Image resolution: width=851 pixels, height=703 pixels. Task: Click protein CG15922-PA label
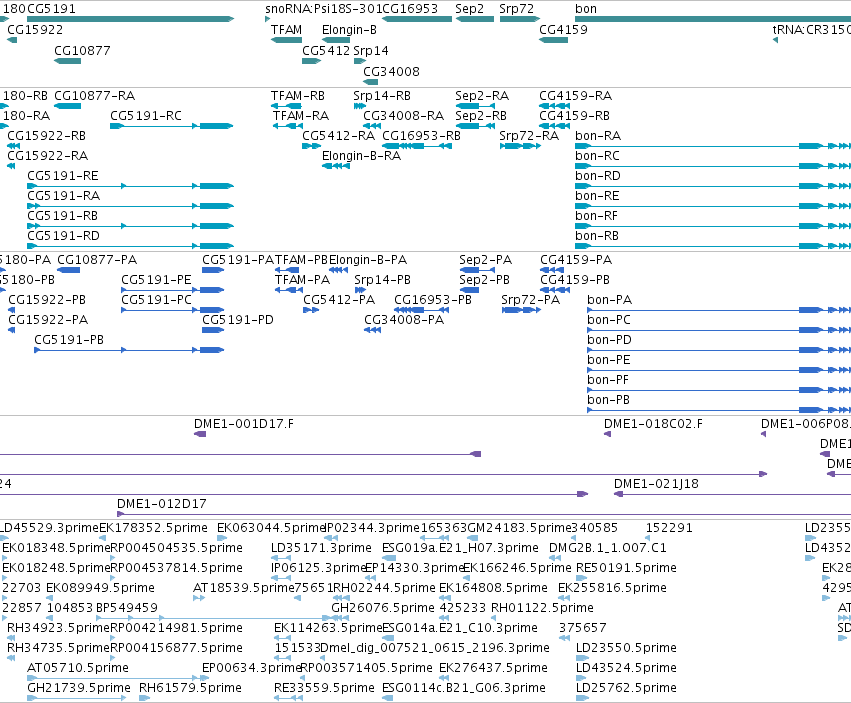[x=48, y=320]
